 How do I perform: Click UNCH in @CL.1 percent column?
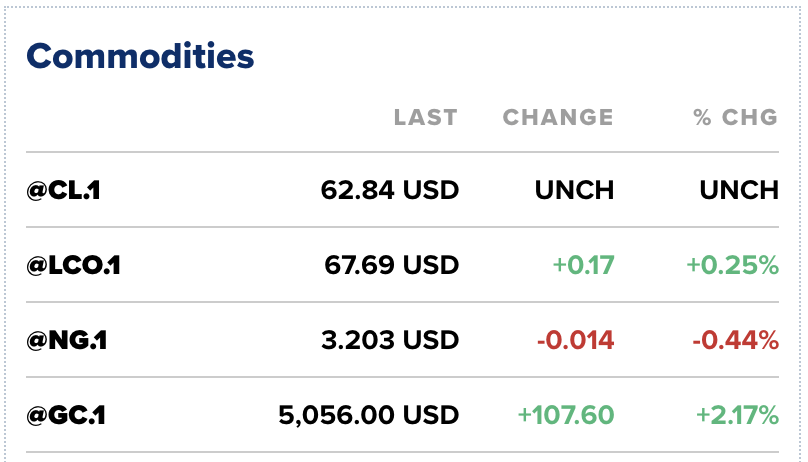point(739,189)
